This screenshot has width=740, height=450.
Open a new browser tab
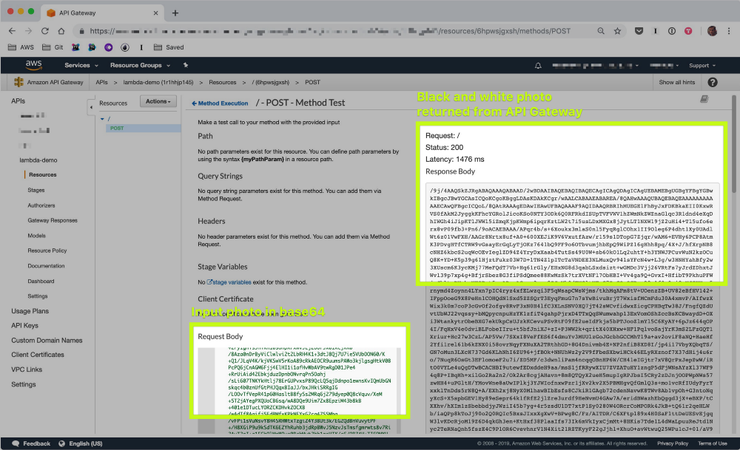175,13
